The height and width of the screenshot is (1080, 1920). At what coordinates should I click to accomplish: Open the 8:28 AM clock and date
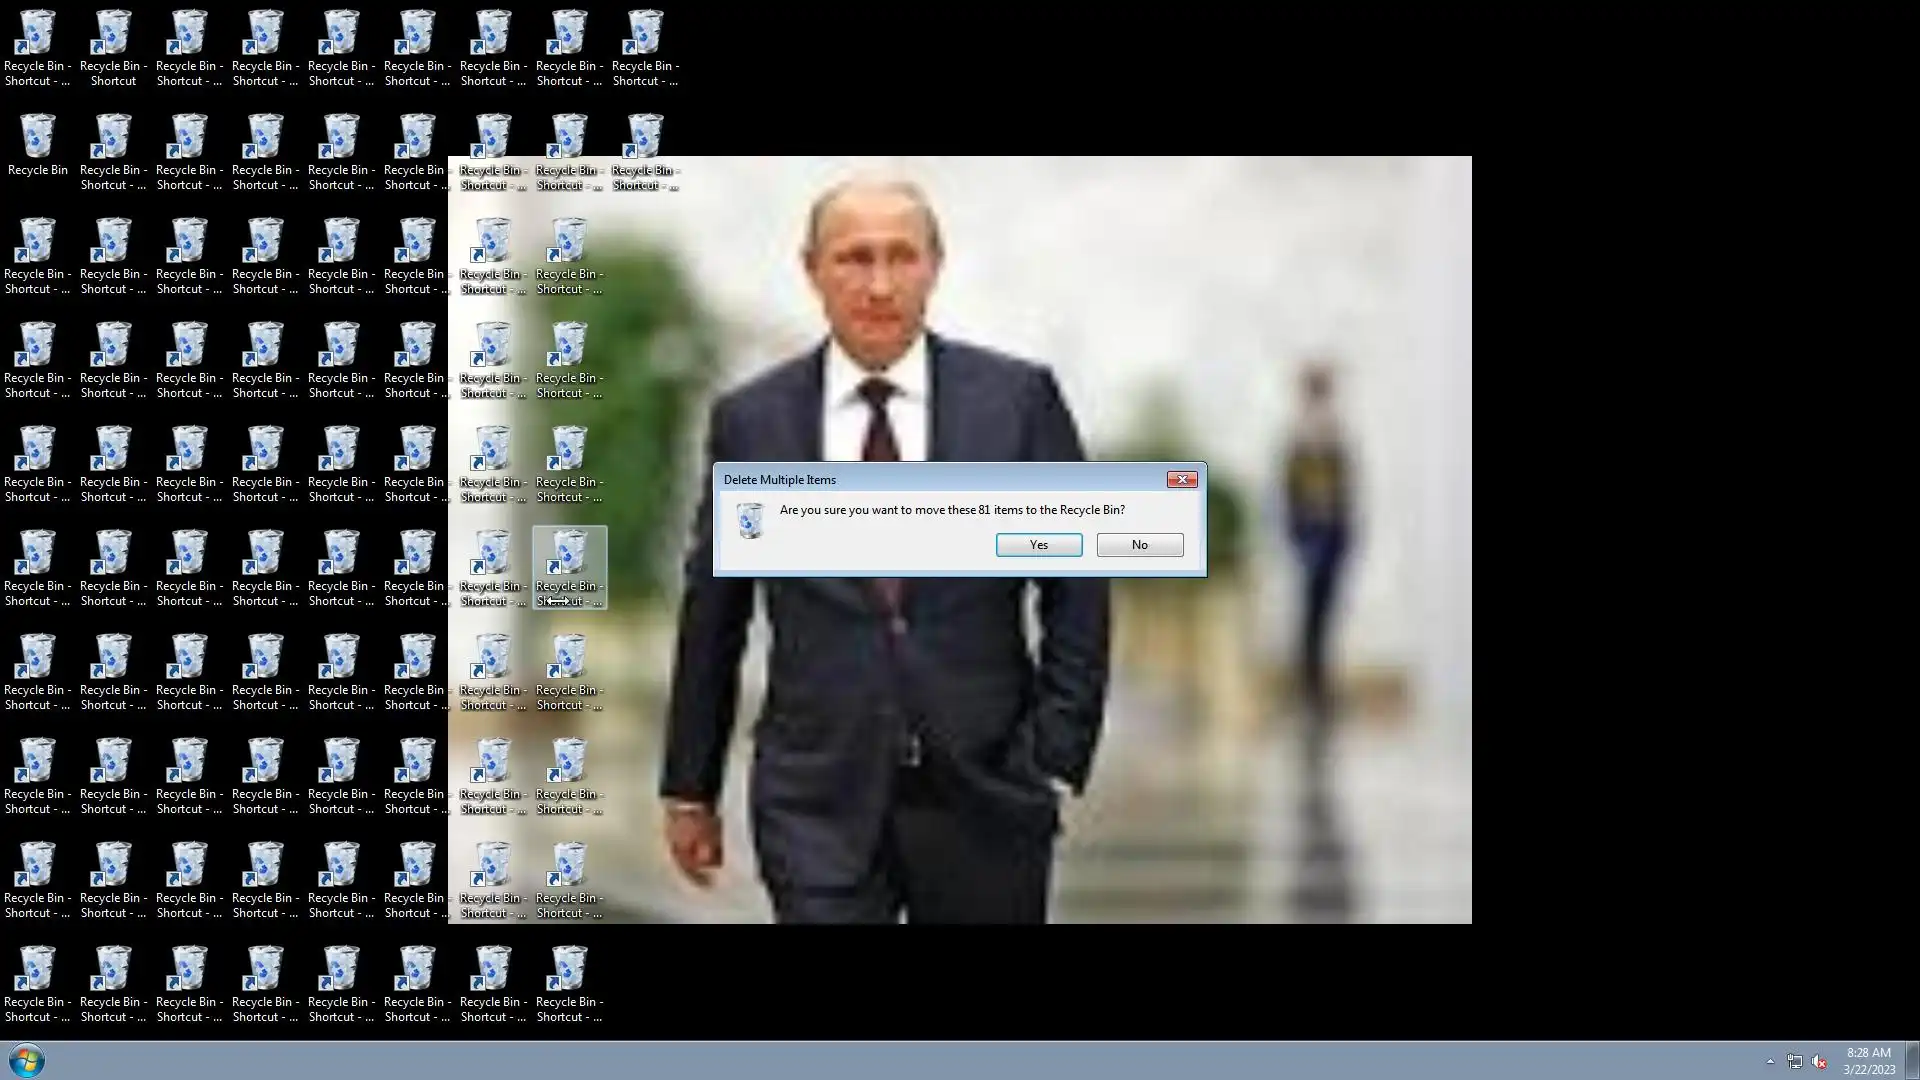click(1868, 1061)
